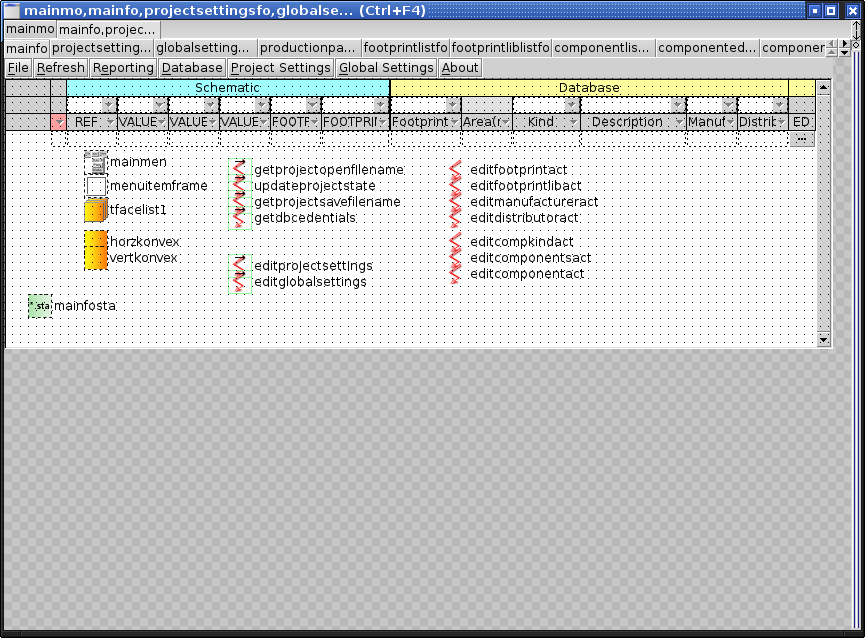
Task: Click the tfacelist1 component icon
Action: tap(95, 210)
